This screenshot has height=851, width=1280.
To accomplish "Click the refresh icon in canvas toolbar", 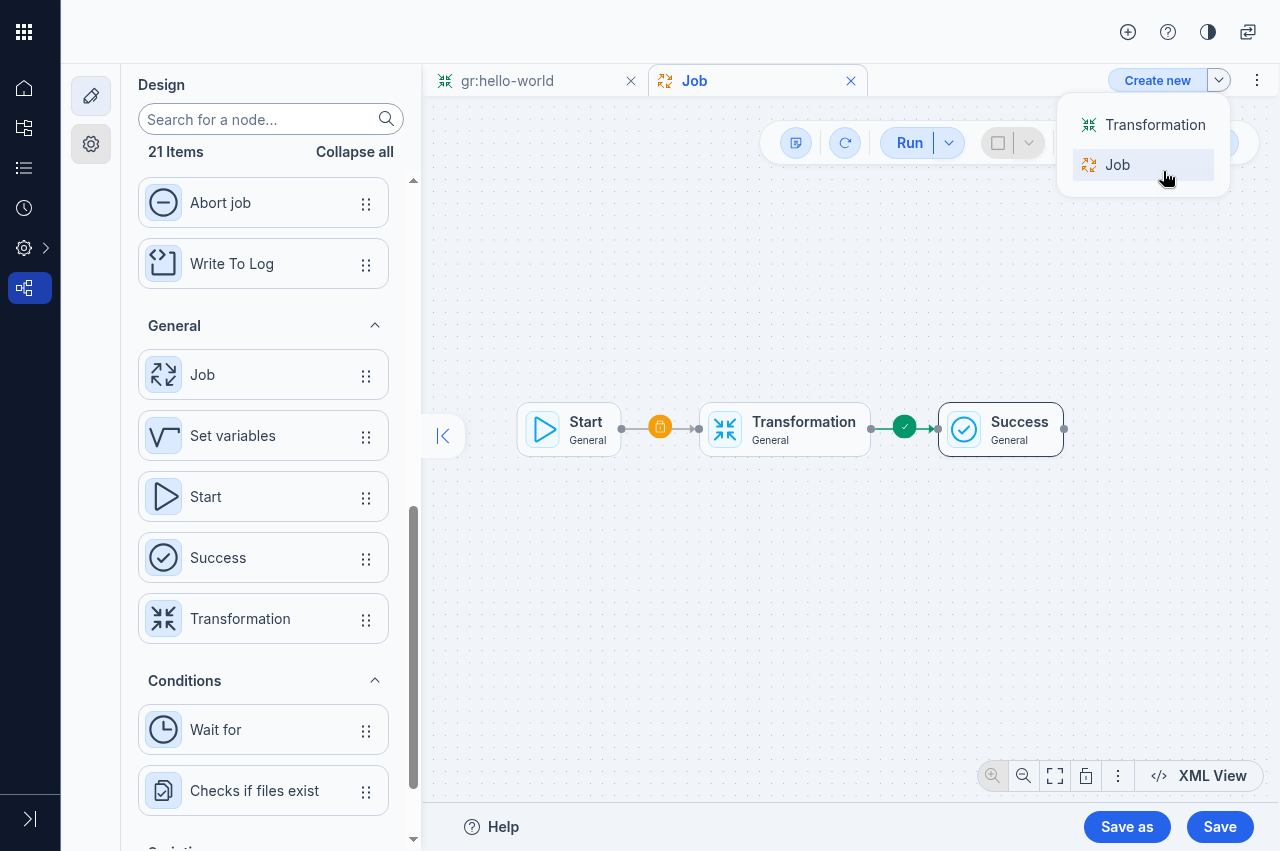I will click(845, 143).
